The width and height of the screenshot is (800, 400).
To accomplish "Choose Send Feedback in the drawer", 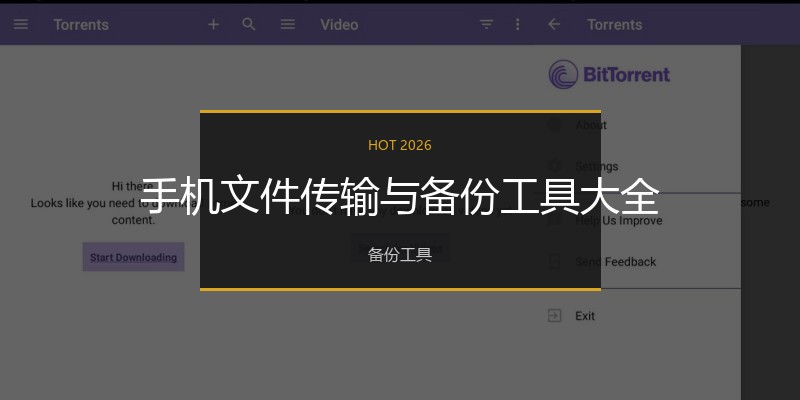I will (615, 262).
